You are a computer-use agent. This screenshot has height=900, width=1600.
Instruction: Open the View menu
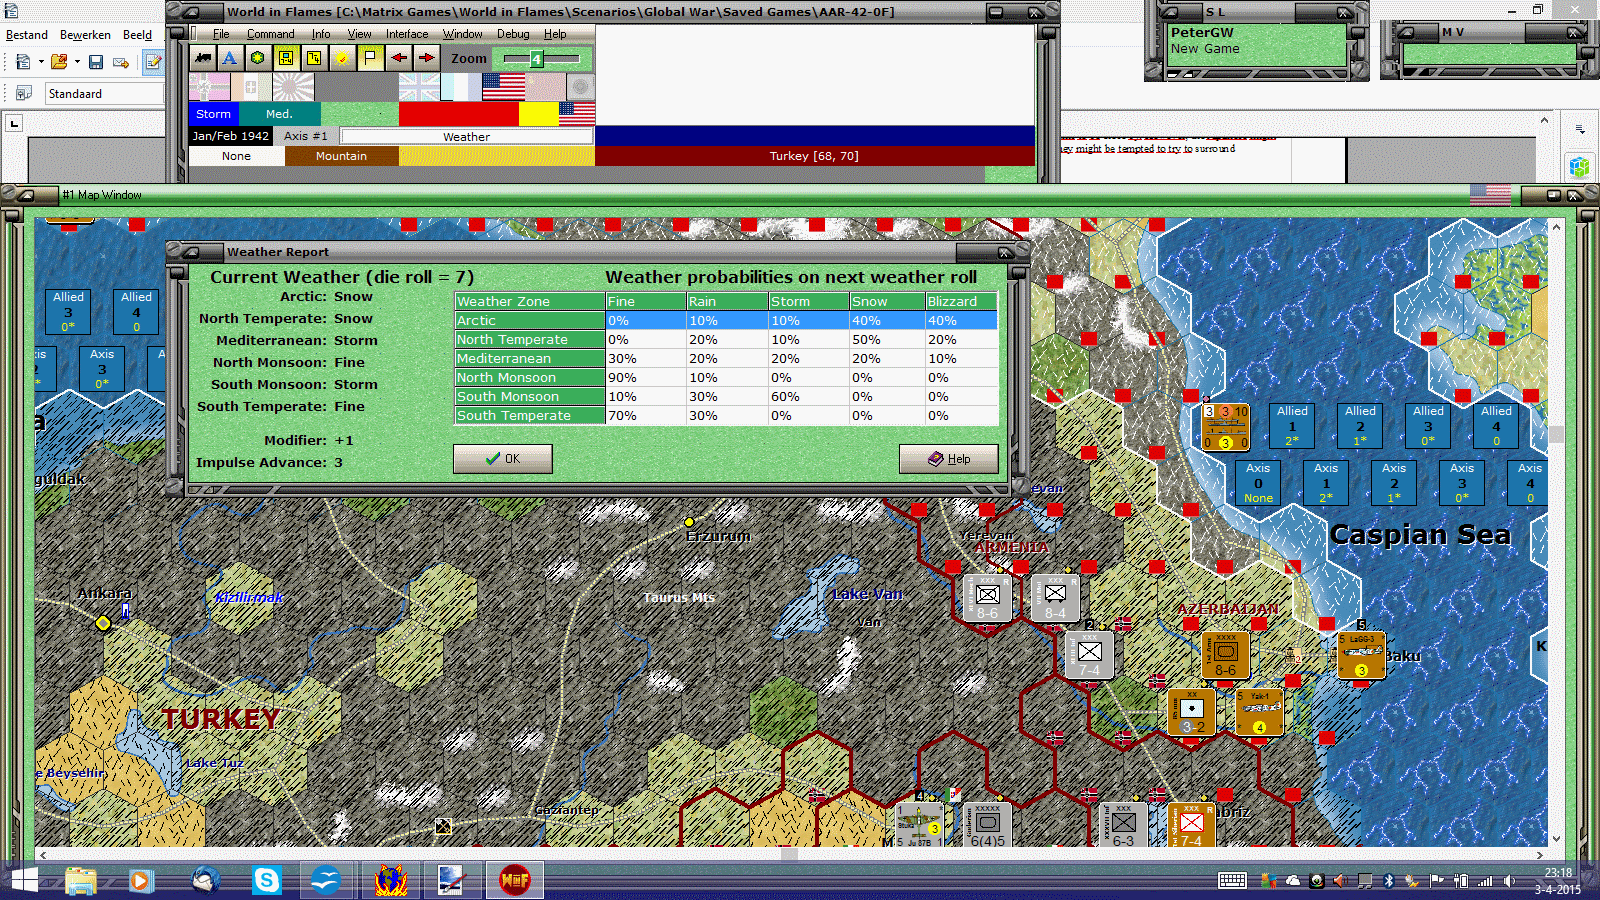click(x=360, y=34)
